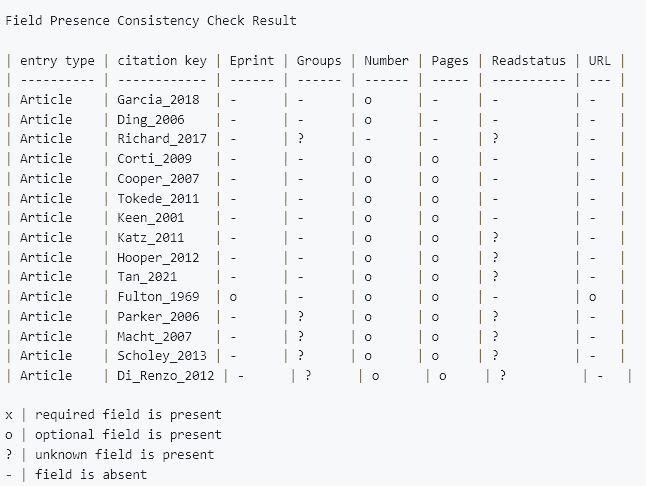
Task: Click 'optional field is present' legend line
Action: coord(114,435)
